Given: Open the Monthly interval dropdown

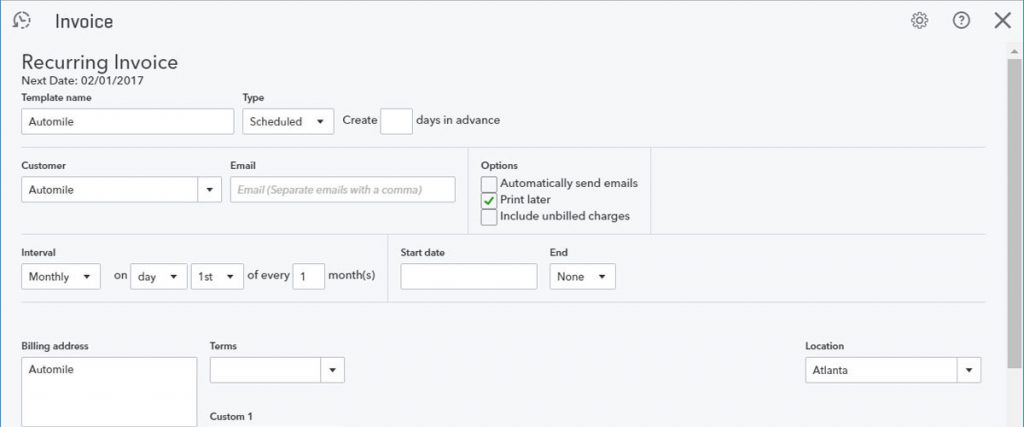Looking at the screenshot, I should [60, 277].
